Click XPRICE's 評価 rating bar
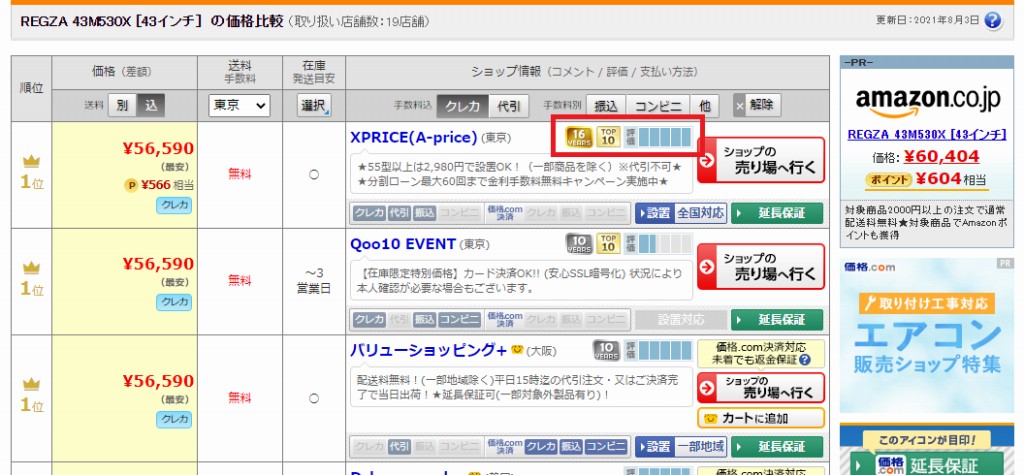Image resolution: width=1024 pixels, height=475 pixels. coord(656,137)
